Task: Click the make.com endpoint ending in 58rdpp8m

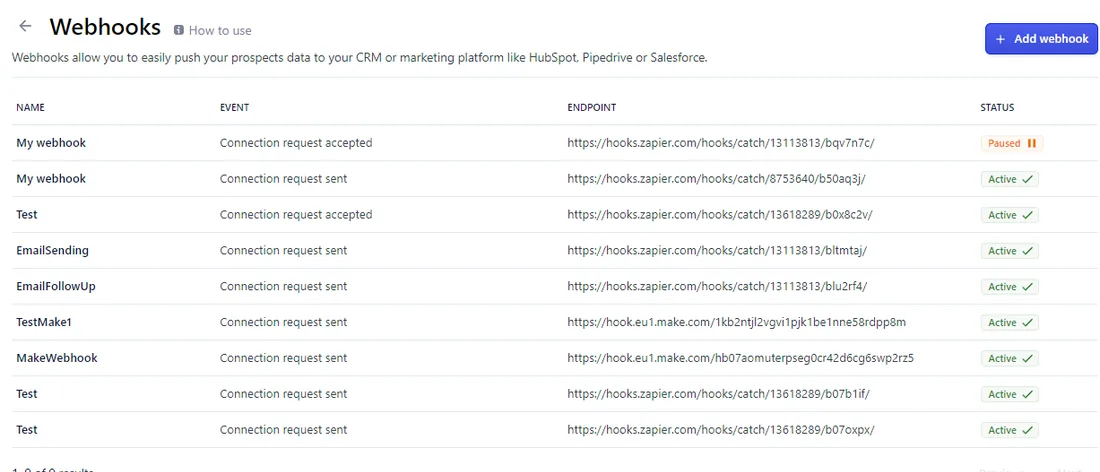Action: coord(737,322)
